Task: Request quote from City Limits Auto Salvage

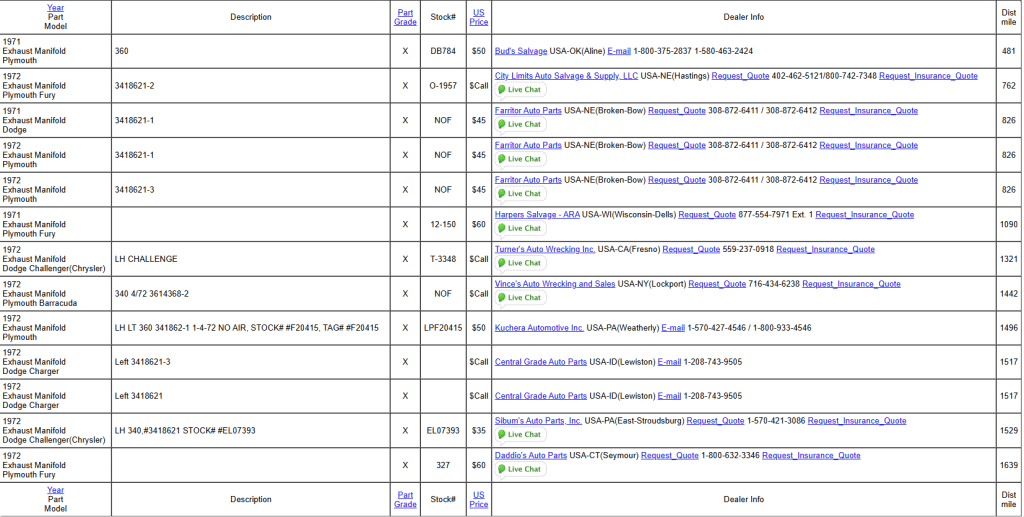Action: click(x=741, y=76)
